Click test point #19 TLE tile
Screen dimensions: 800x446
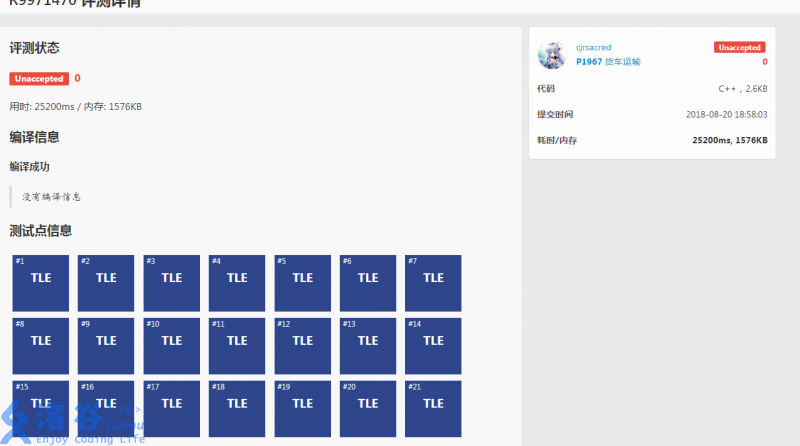coord(303,408)
